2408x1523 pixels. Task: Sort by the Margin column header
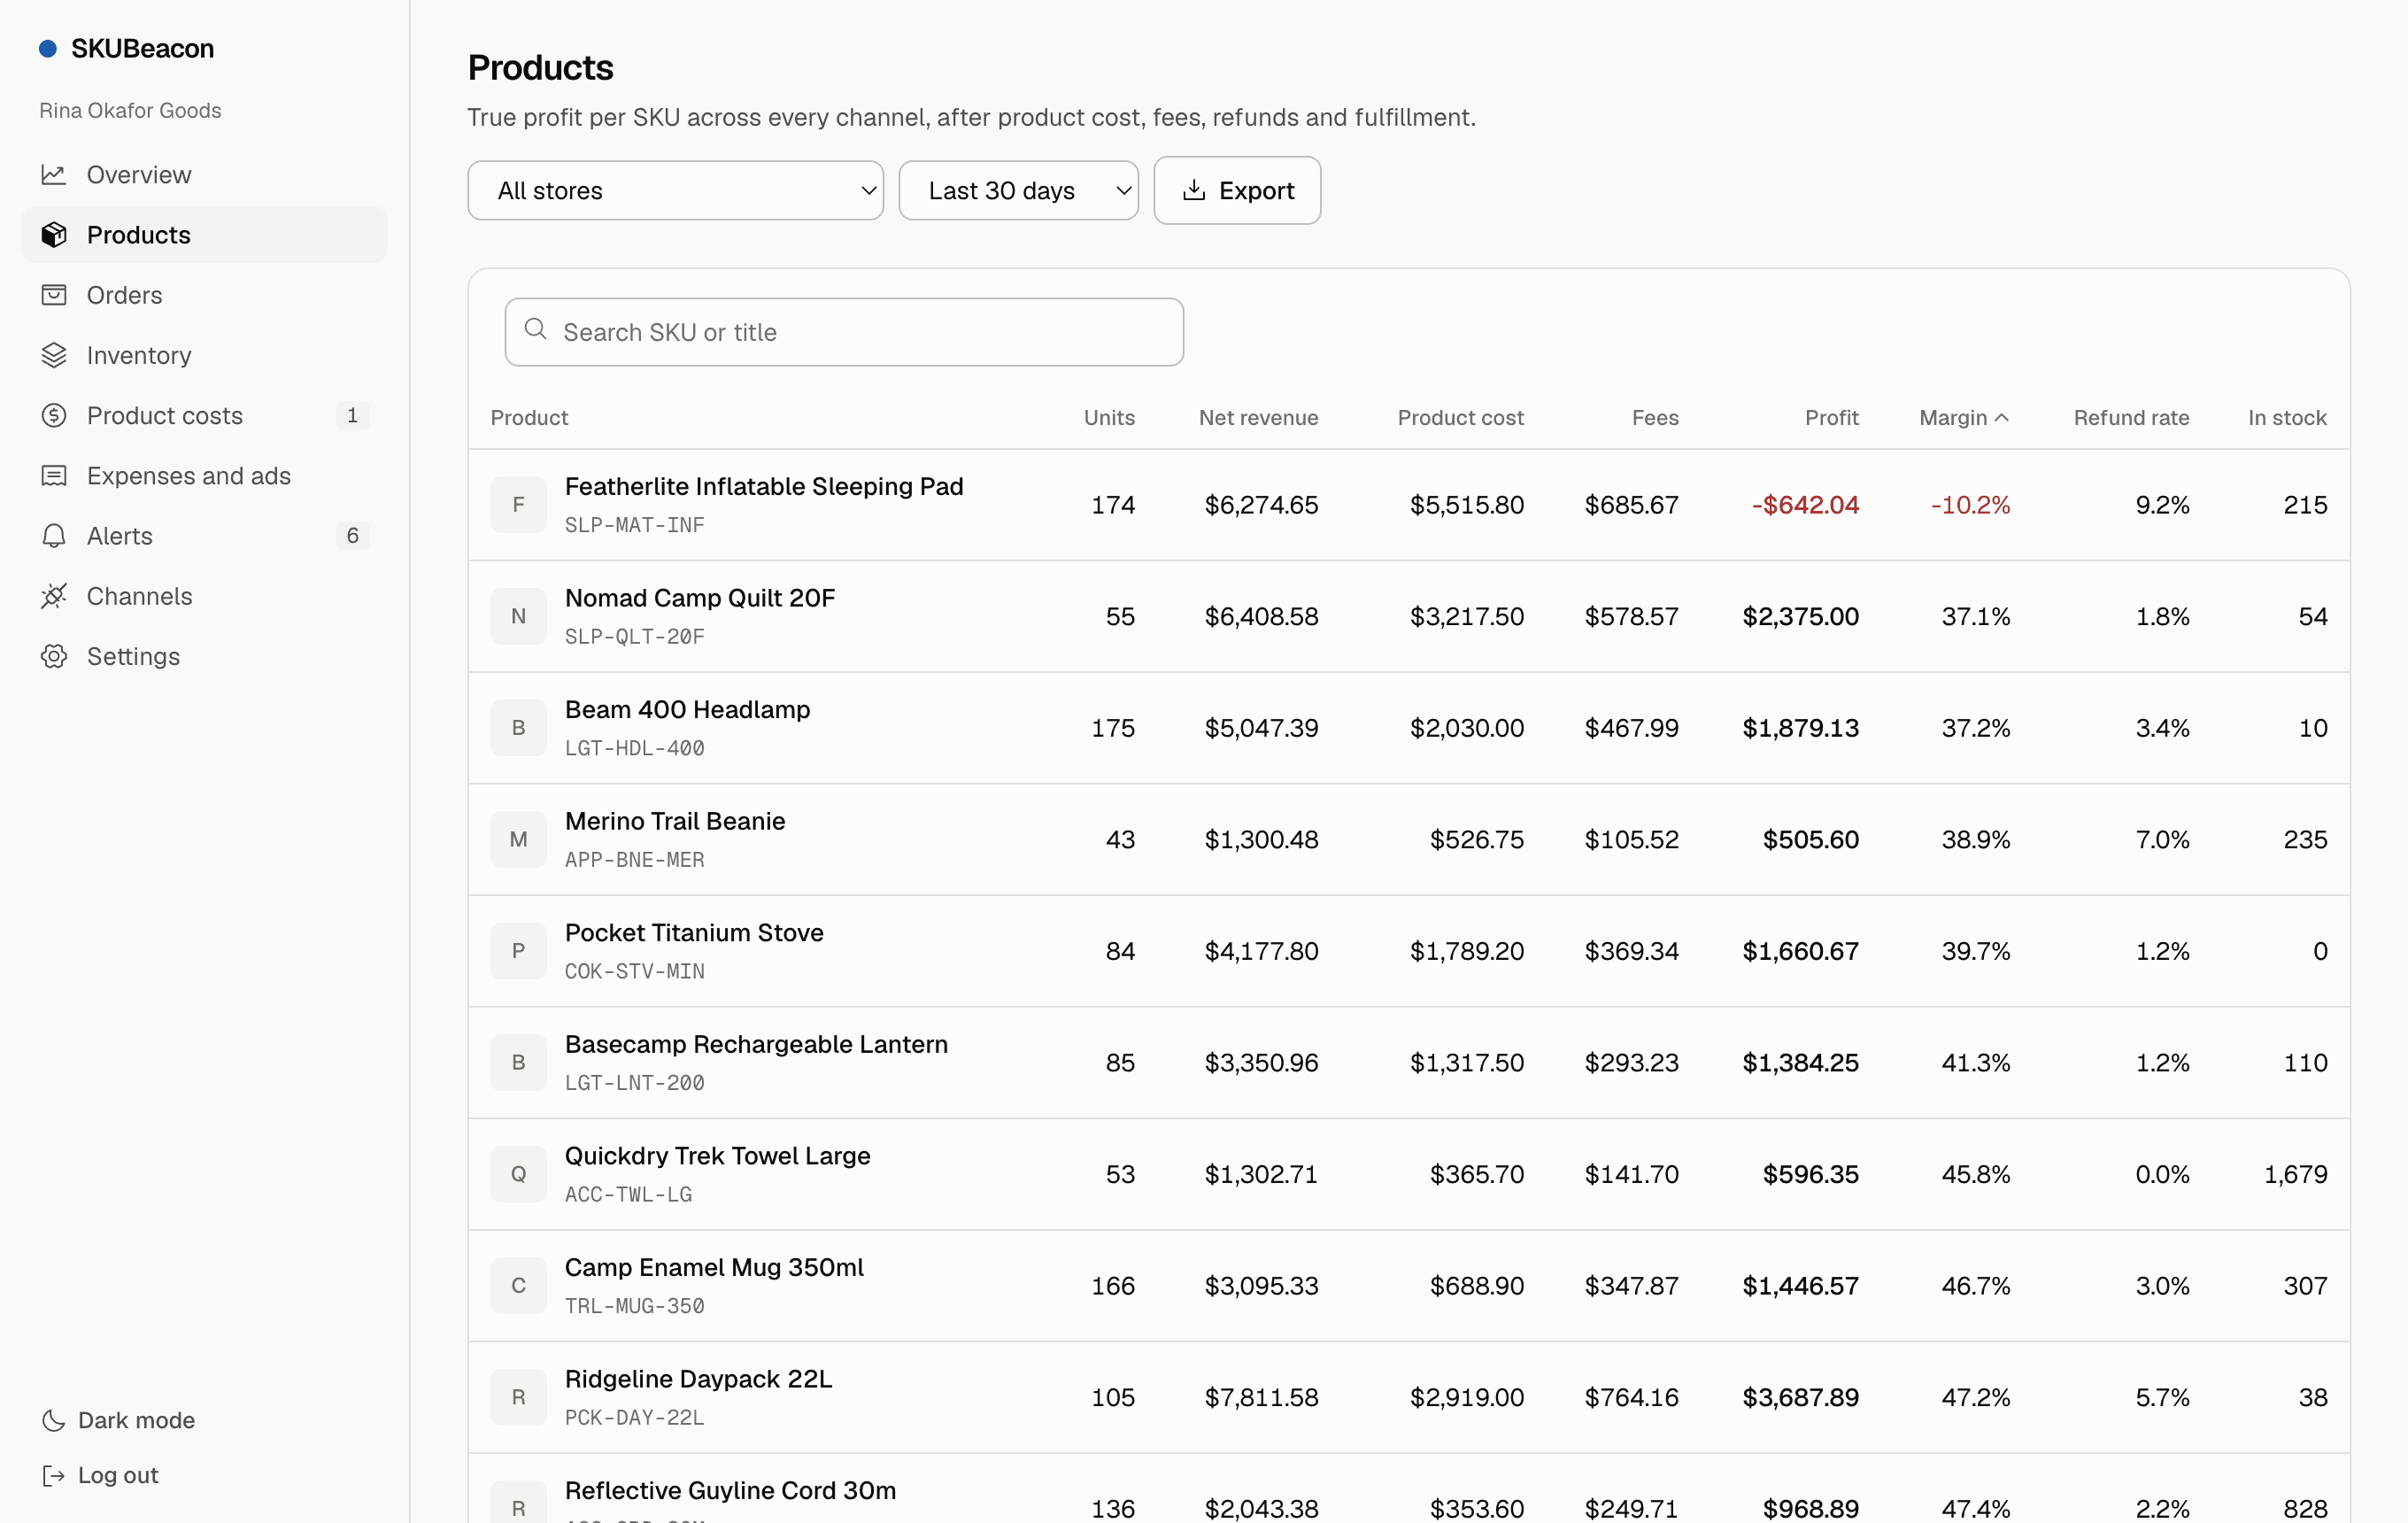[x=1964, y=418]
